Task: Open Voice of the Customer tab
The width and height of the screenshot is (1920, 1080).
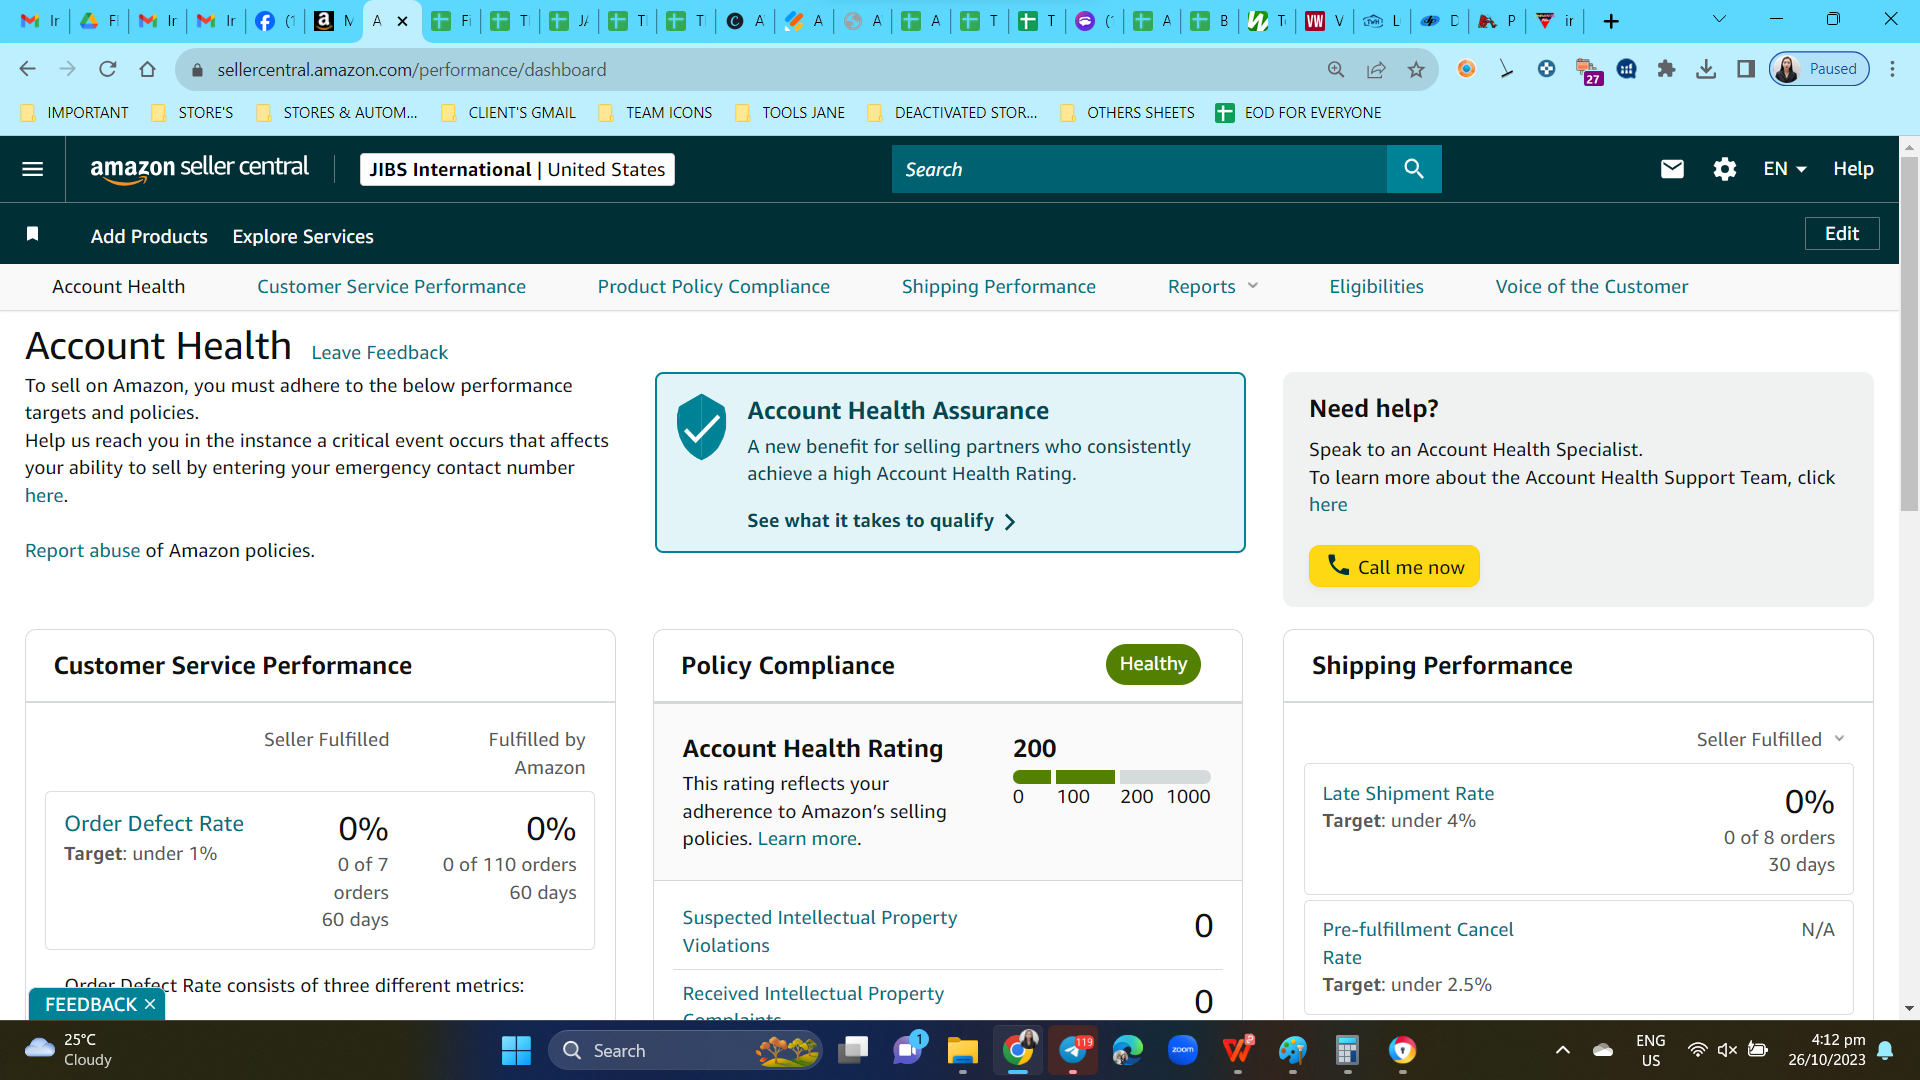Action: tap(1591, 287)
